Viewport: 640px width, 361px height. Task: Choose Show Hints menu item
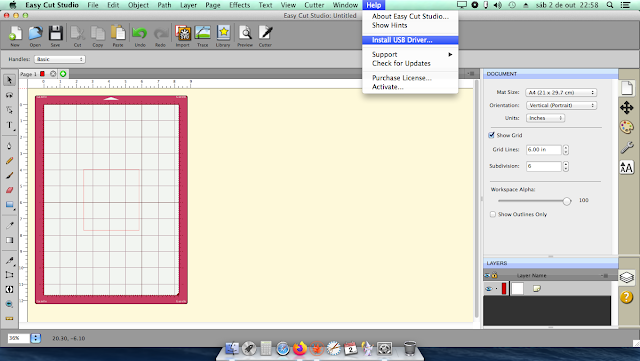tap(410, 25)
